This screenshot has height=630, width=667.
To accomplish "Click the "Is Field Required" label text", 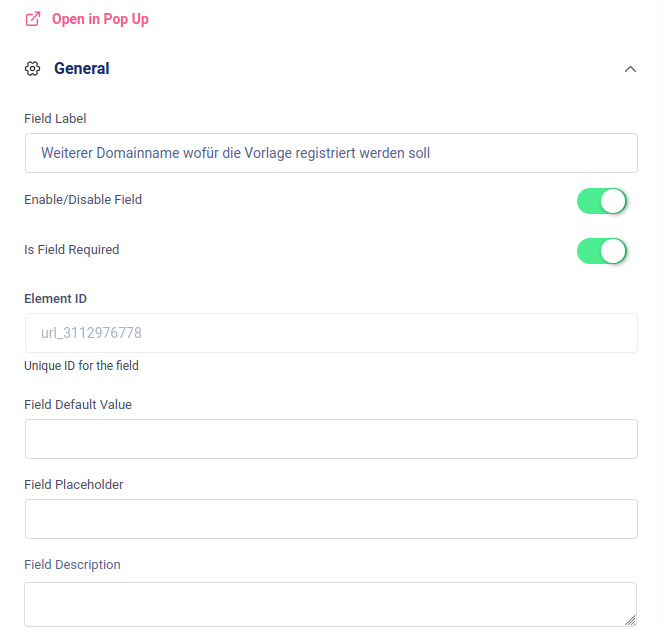I will (71, 250).
